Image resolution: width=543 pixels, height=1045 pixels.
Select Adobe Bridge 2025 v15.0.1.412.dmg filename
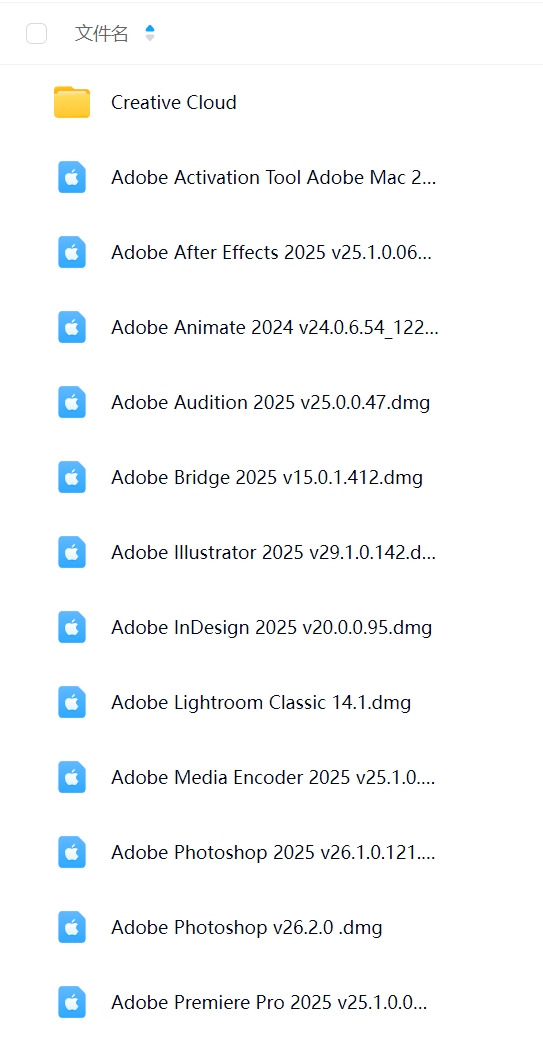tap(267, 477)
